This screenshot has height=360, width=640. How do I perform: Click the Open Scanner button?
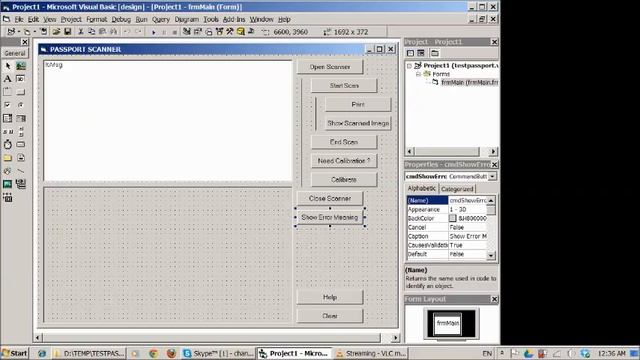click(330, 67)
